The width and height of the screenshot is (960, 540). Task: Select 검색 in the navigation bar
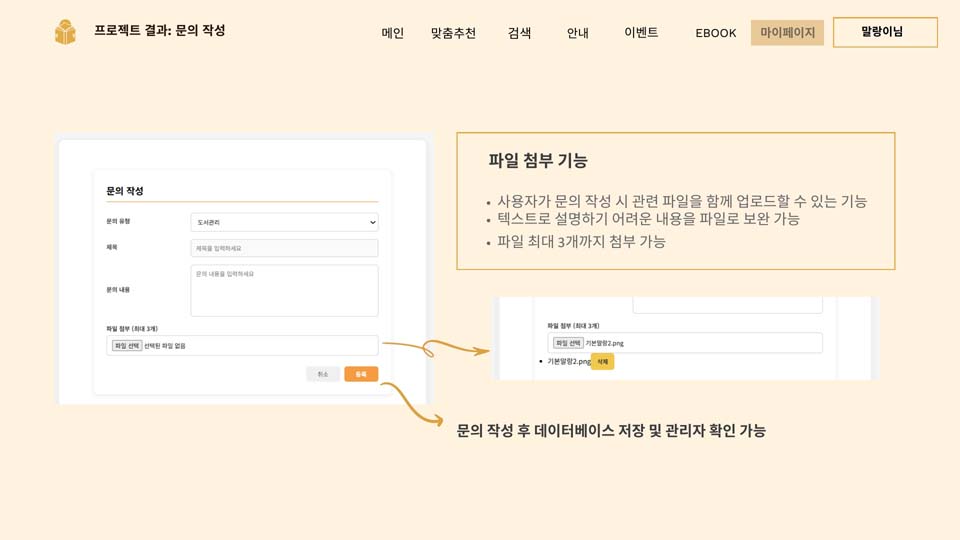pos(519,33)
